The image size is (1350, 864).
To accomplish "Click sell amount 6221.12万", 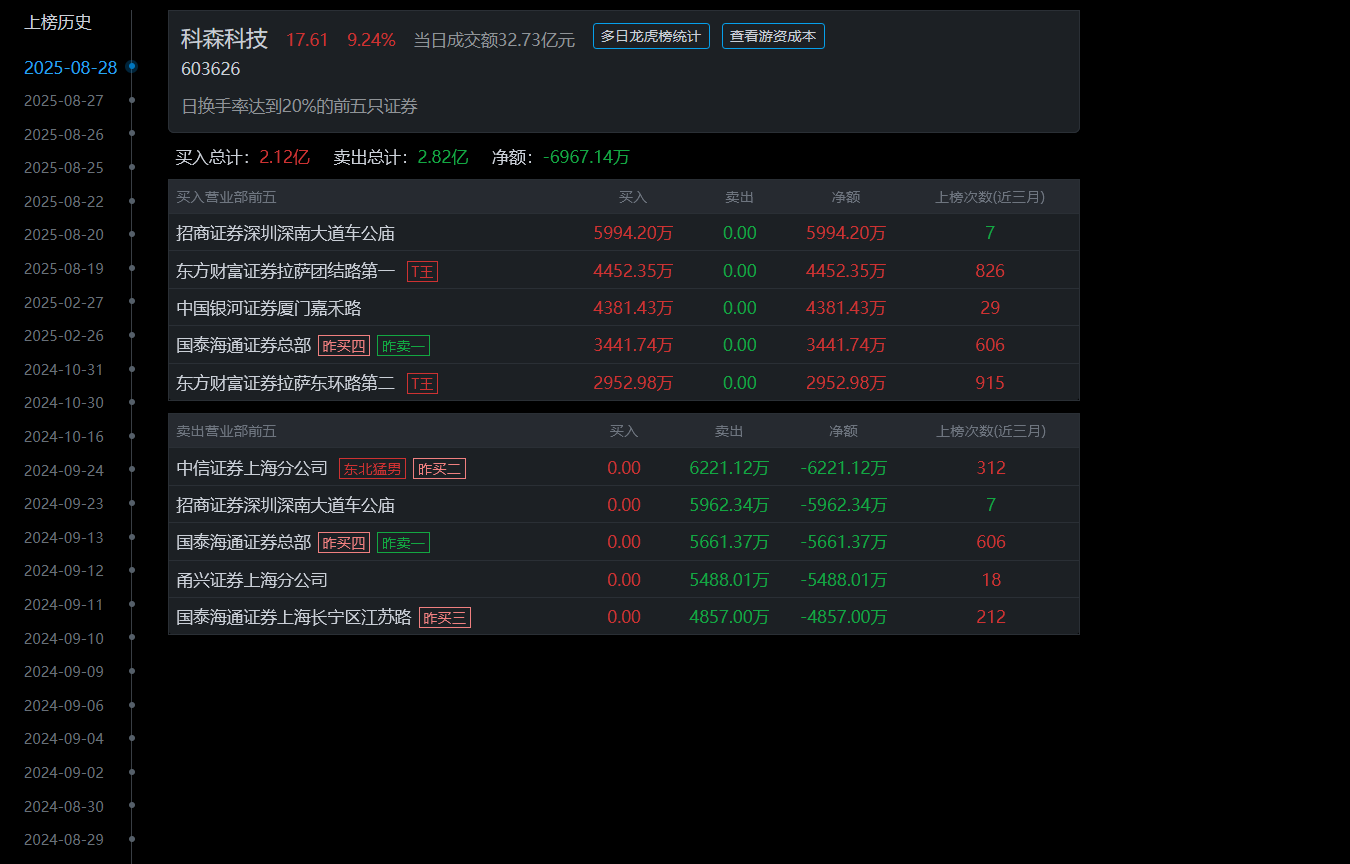I will 729,468.
